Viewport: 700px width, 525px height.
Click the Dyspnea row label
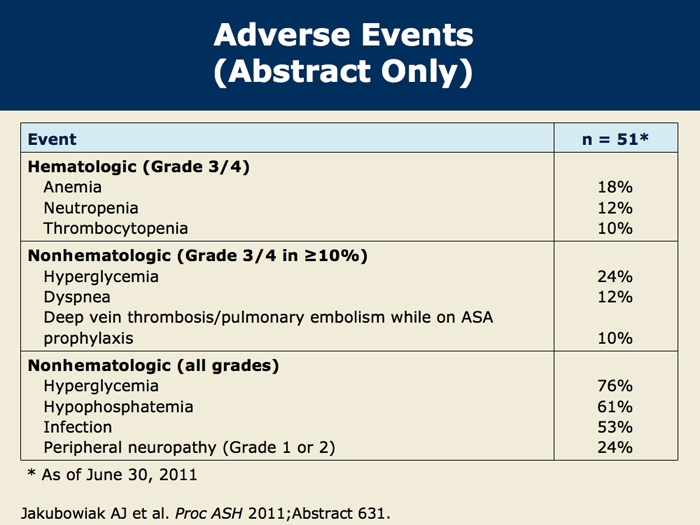coord(77,297)
